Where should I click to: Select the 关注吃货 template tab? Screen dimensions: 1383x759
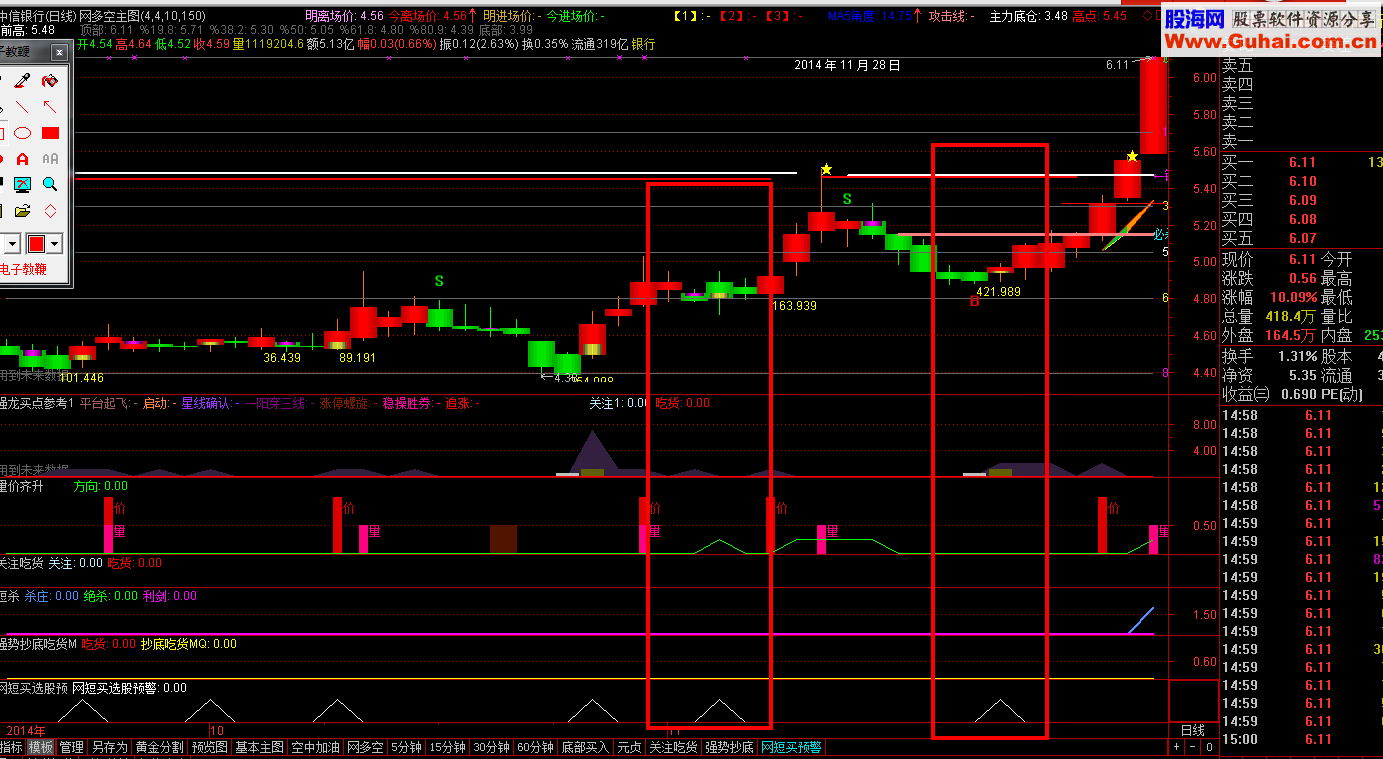pyautogui.click(x=673, y=747)
